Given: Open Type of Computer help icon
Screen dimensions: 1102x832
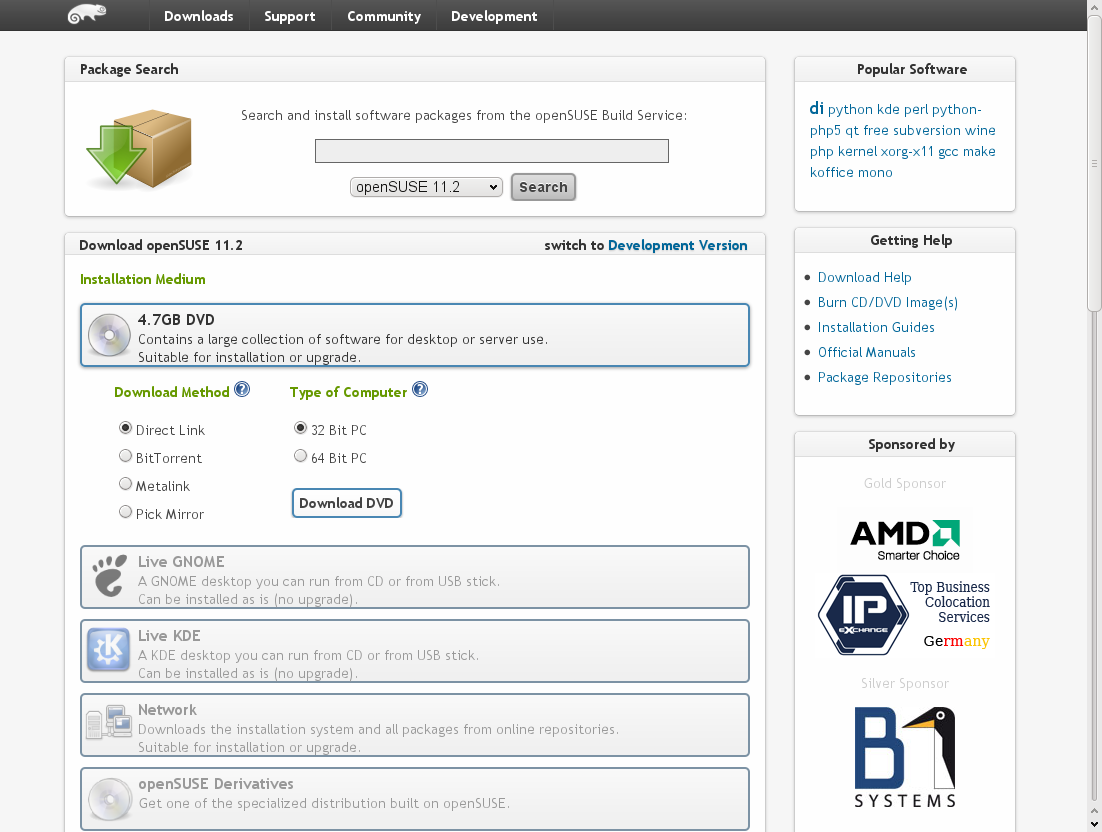Looking at the screenshot, I should coord(420,390).
